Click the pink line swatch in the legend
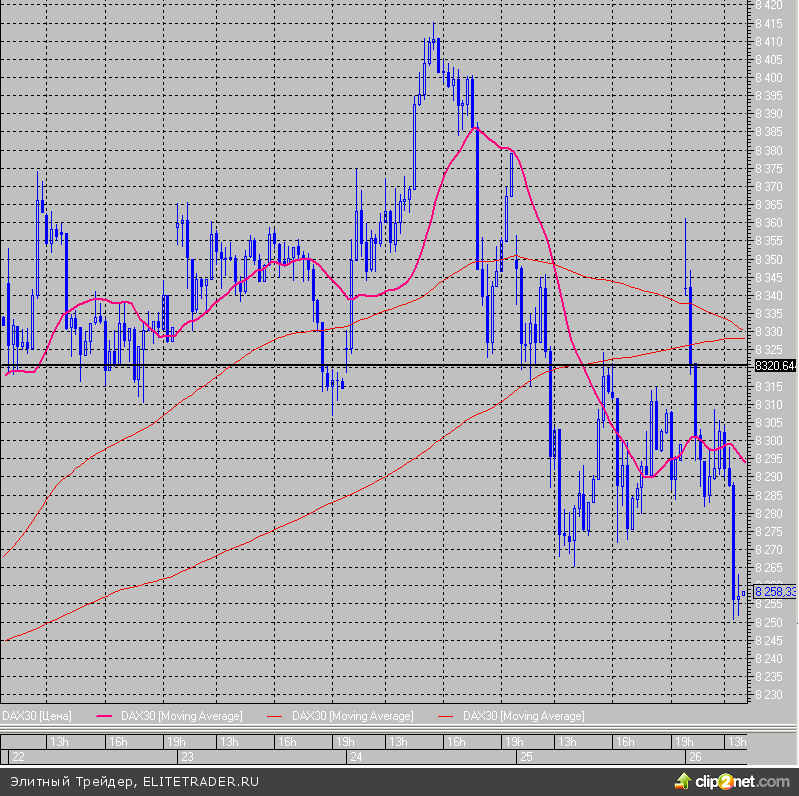Viewport: 799px width, 796px height. pos(106,716)
